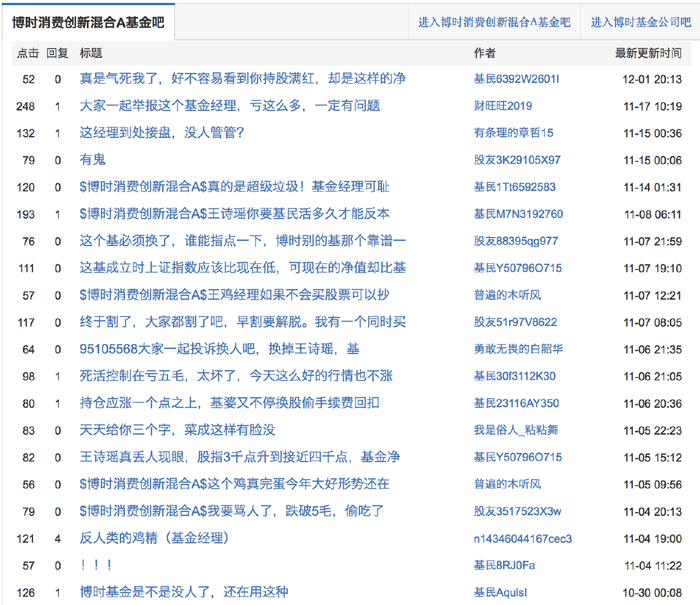Open post 博时基金是不是没人了
This screenshot has width=700, height=605.
184,592
